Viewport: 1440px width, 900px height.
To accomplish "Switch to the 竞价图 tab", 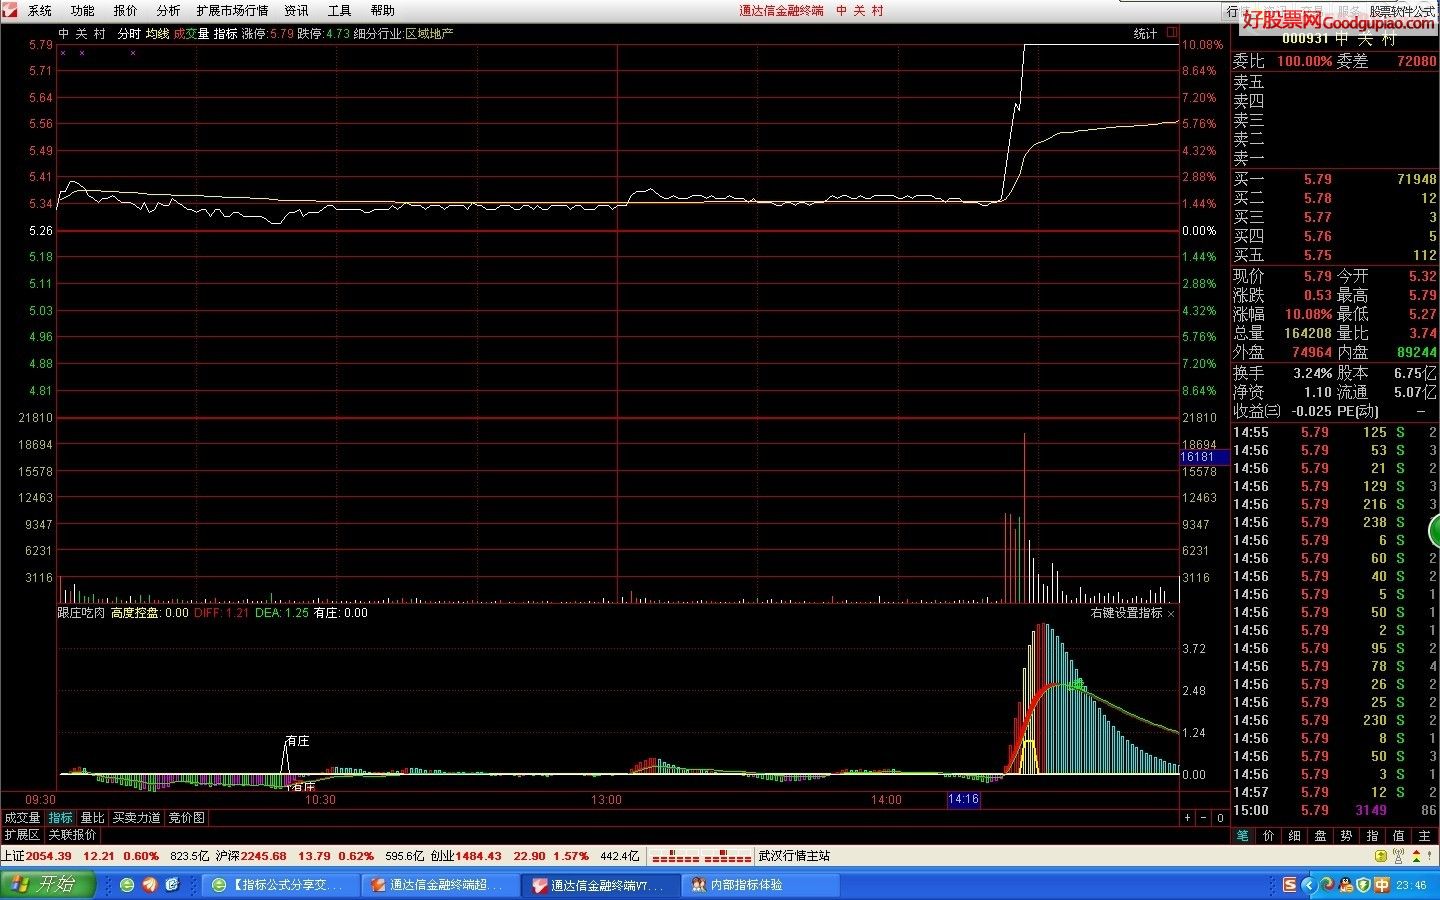I will [186, 818].
